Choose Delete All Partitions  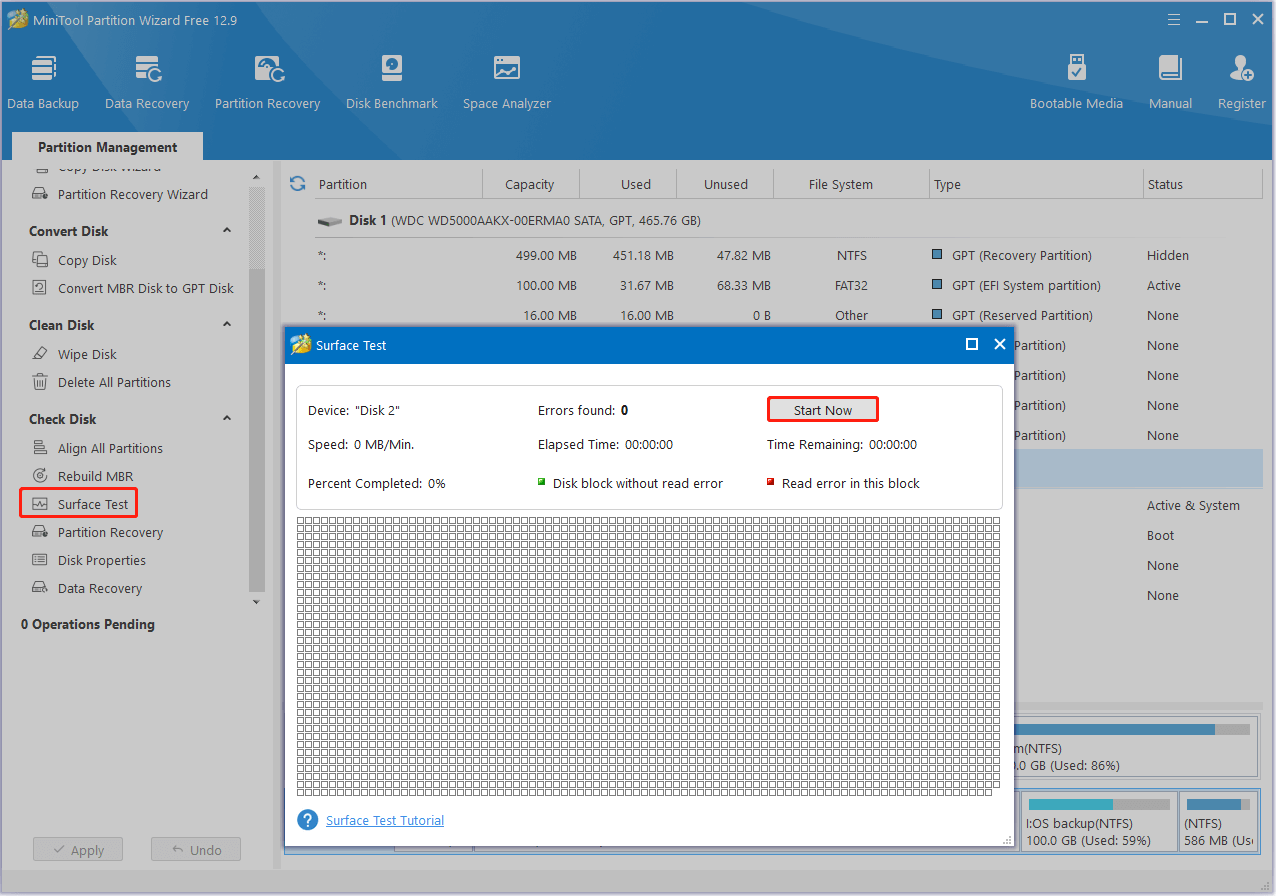tap(101, 382)
